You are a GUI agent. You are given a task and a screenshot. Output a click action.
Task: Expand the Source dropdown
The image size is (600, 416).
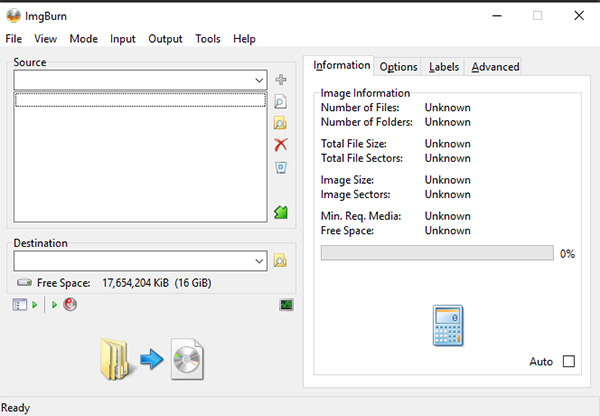(x=259, y=80)
